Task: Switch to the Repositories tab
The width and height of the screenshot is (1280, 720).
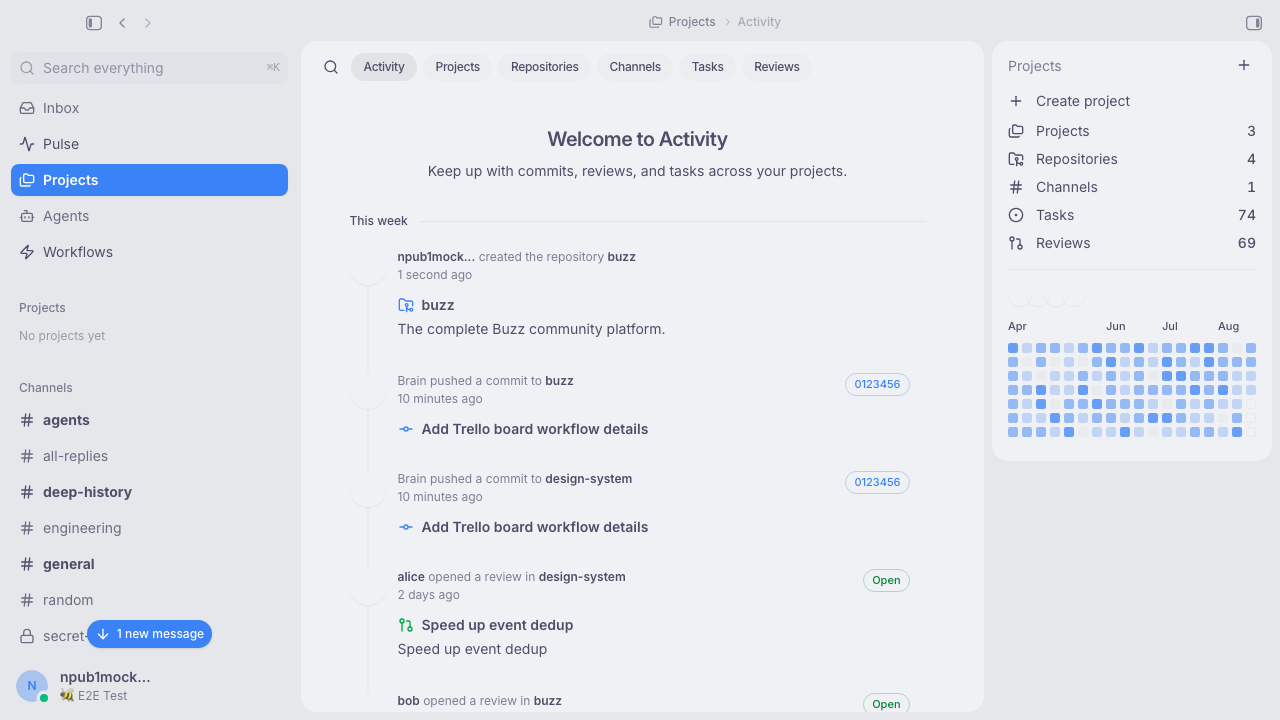Action: (545, 67)
